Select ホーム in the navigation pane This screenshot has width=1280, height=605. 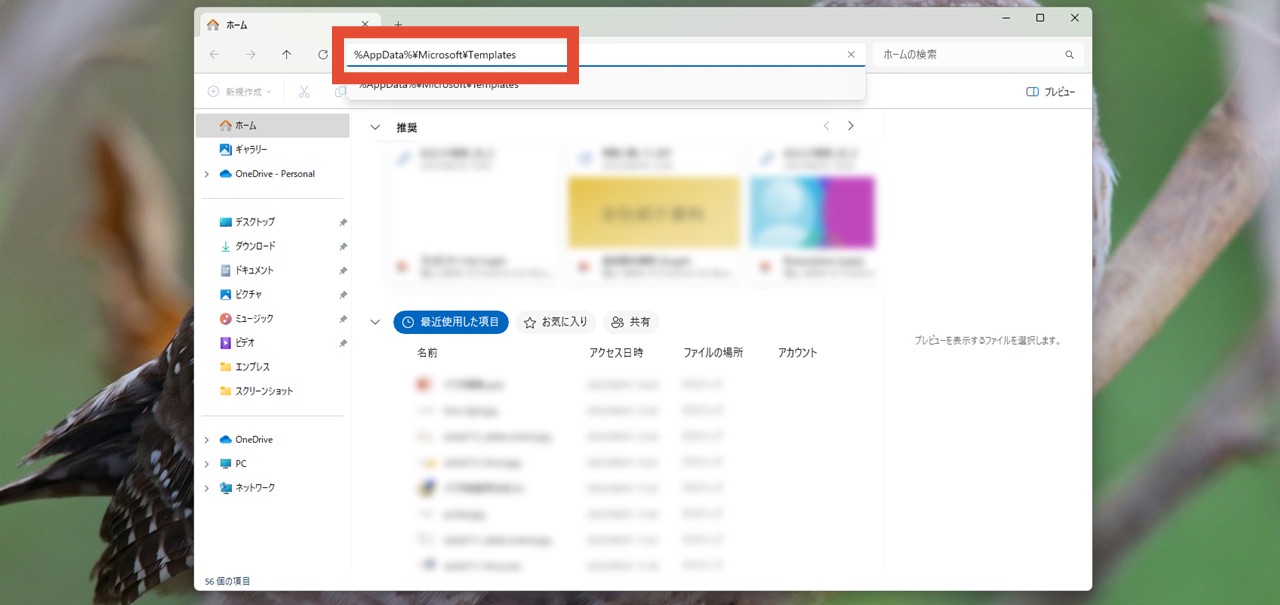point(273,126)
